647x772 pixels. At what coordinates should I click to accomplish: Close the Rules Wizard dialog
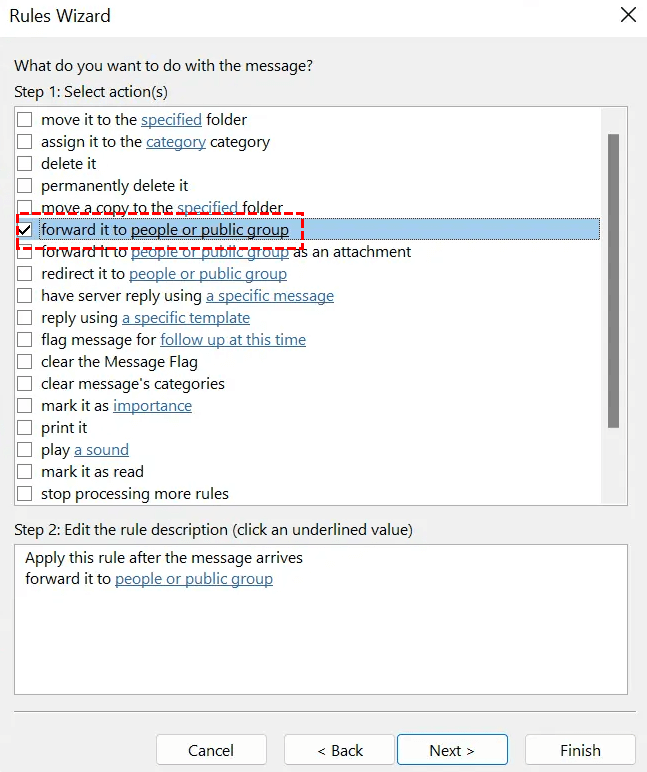pos(627,15)
